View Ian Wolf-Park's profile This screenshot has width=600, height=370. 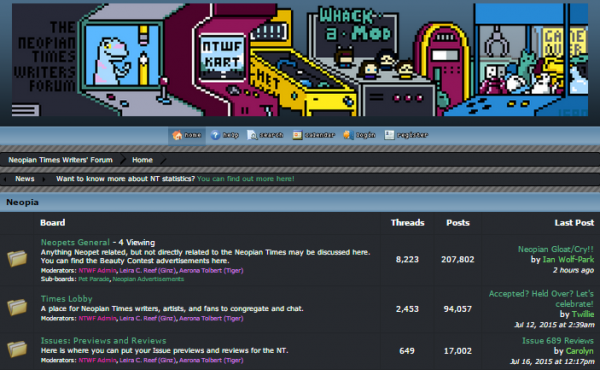(568, 259)
